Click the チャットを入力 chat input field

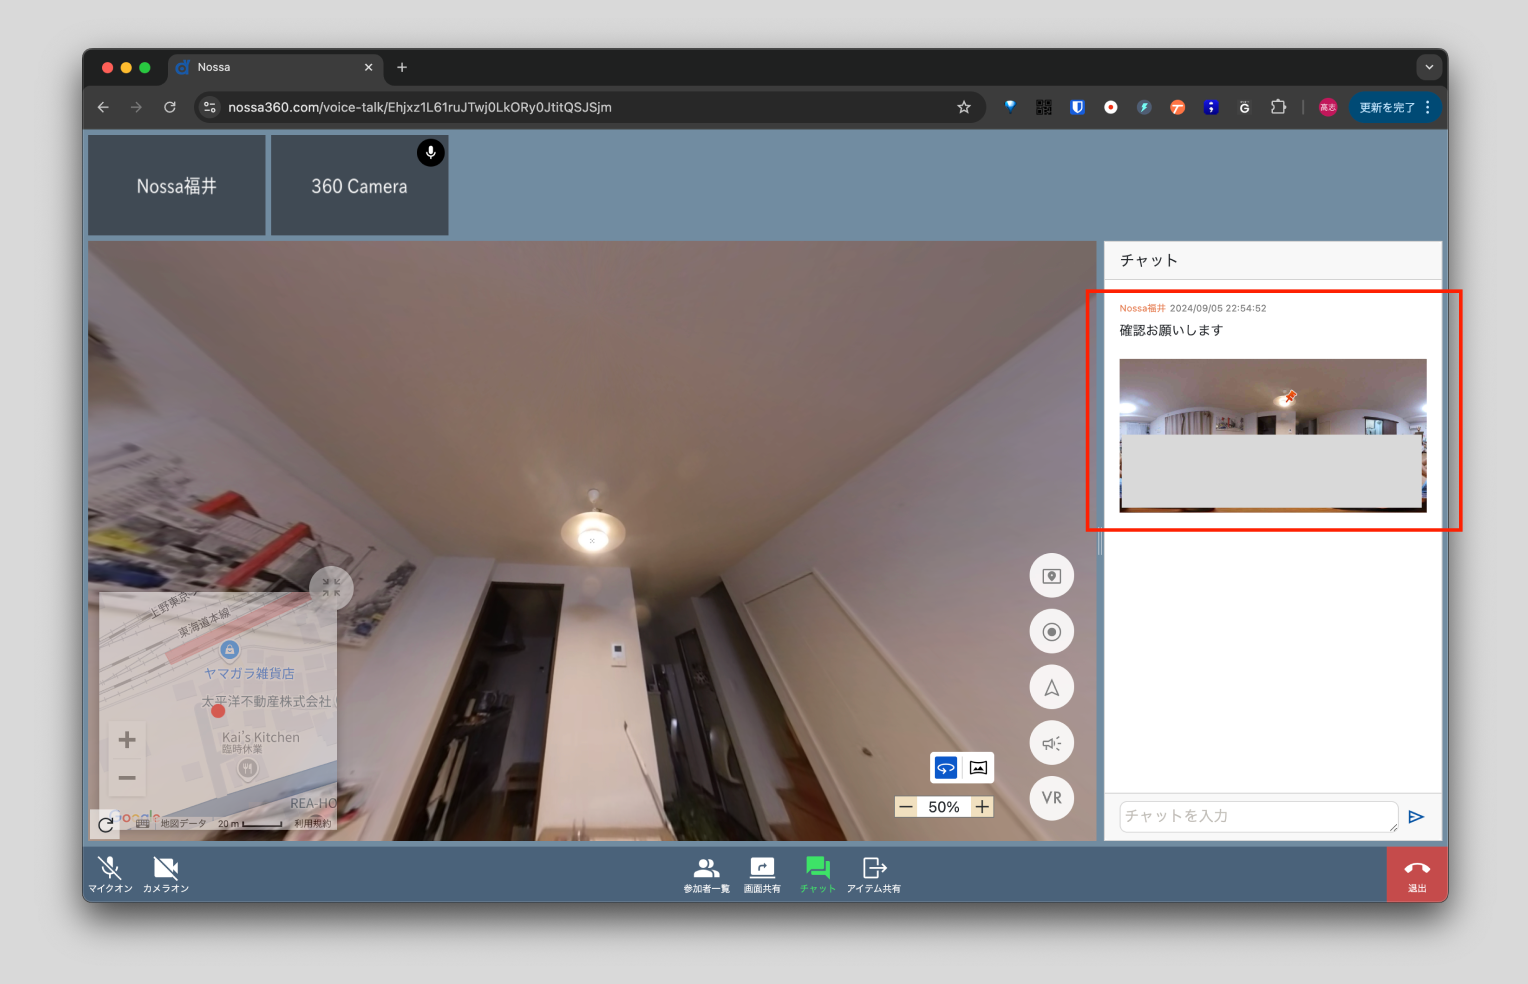[x=1257, y=816]
